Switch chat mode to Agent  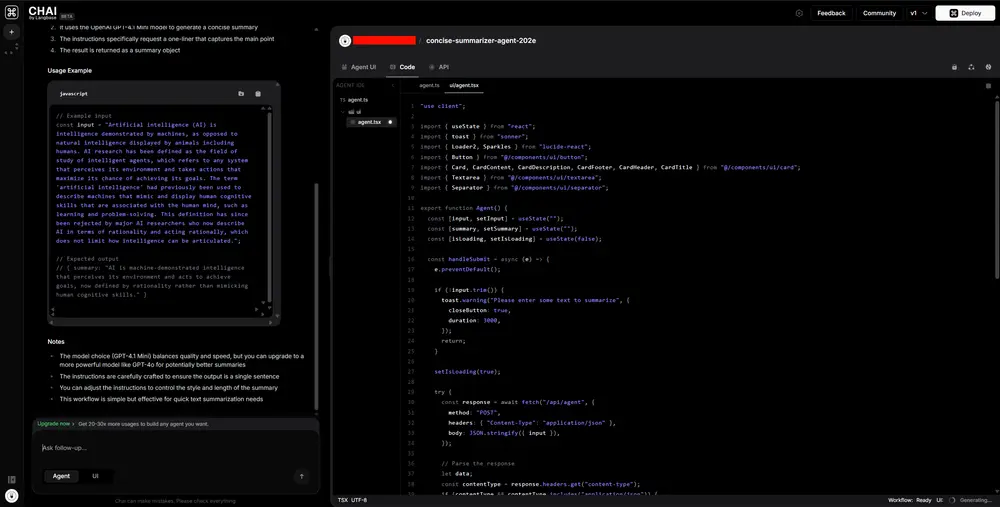point(61,477)
